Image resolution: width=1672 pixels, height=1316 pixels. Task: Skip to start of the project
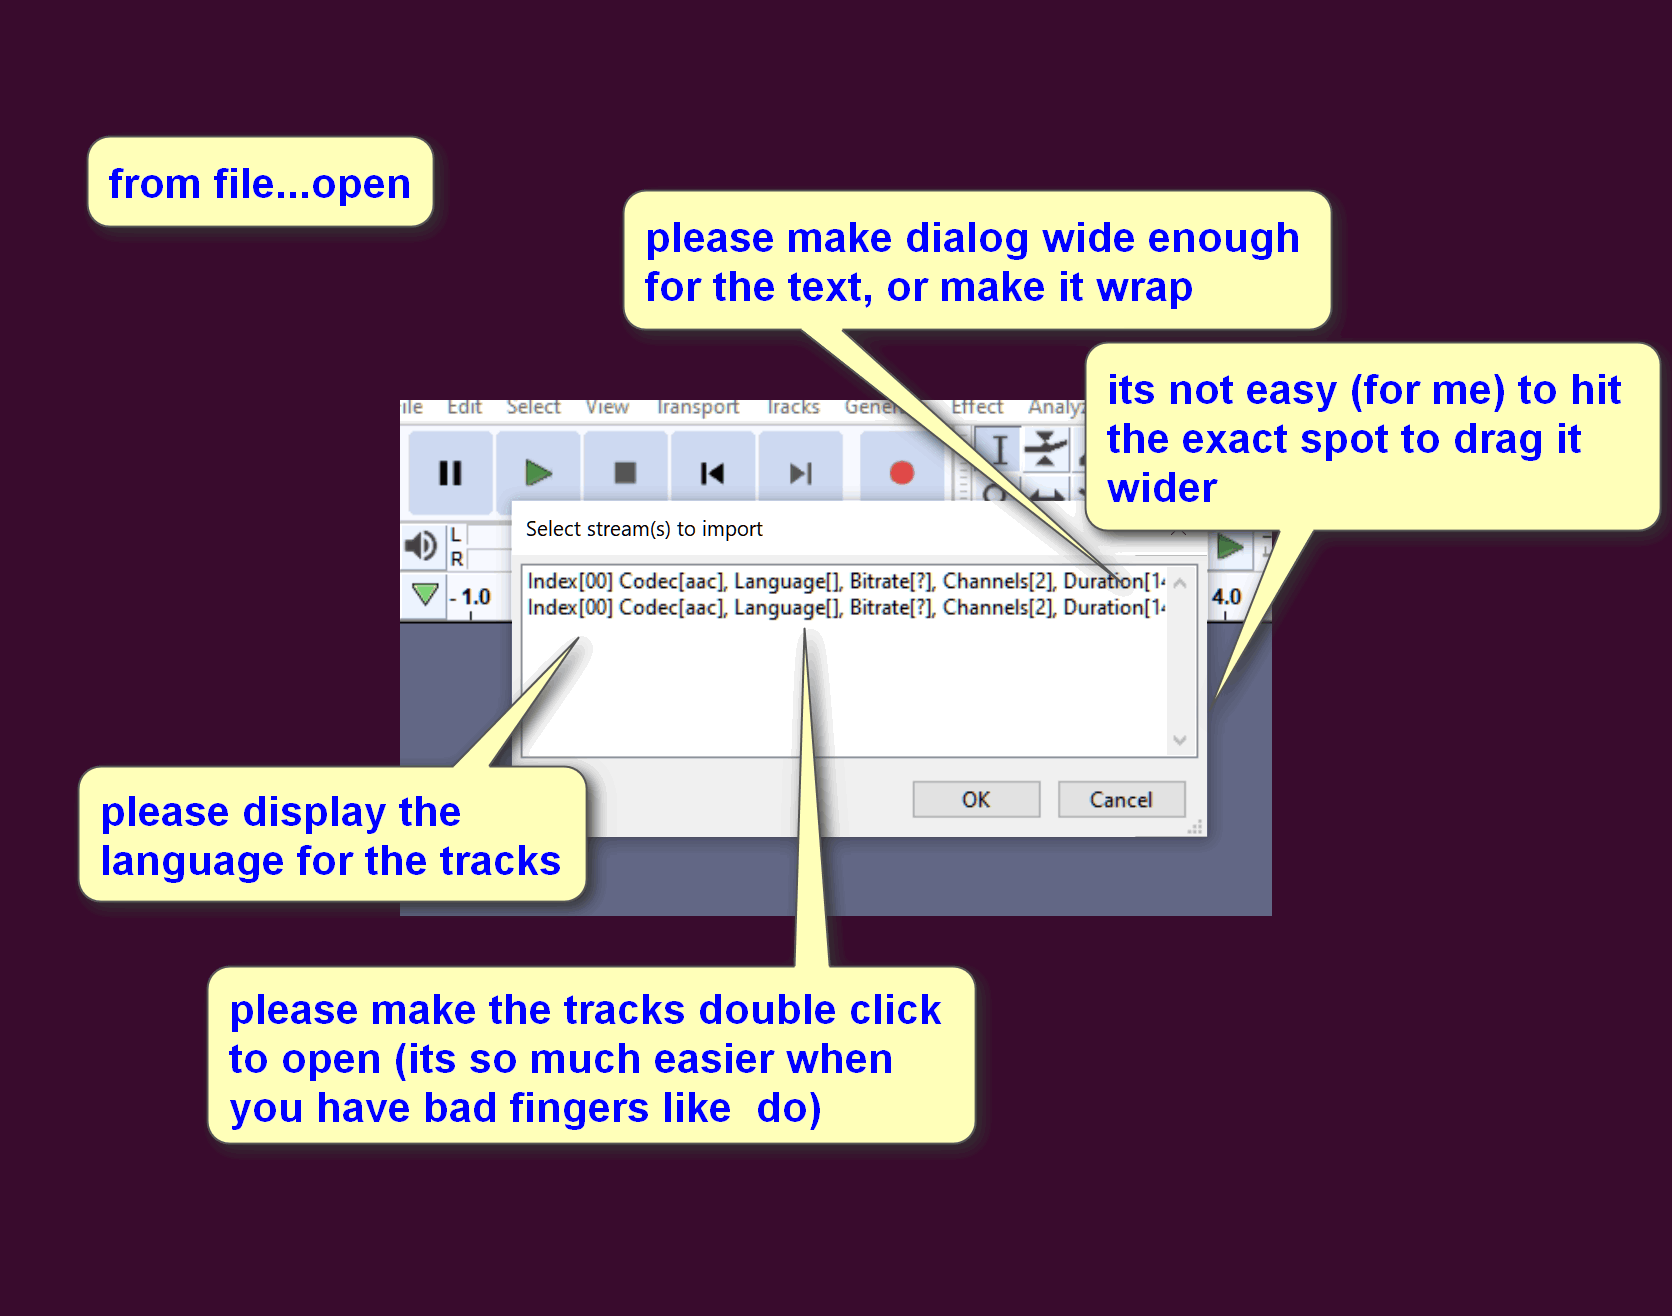coord(712,473)
